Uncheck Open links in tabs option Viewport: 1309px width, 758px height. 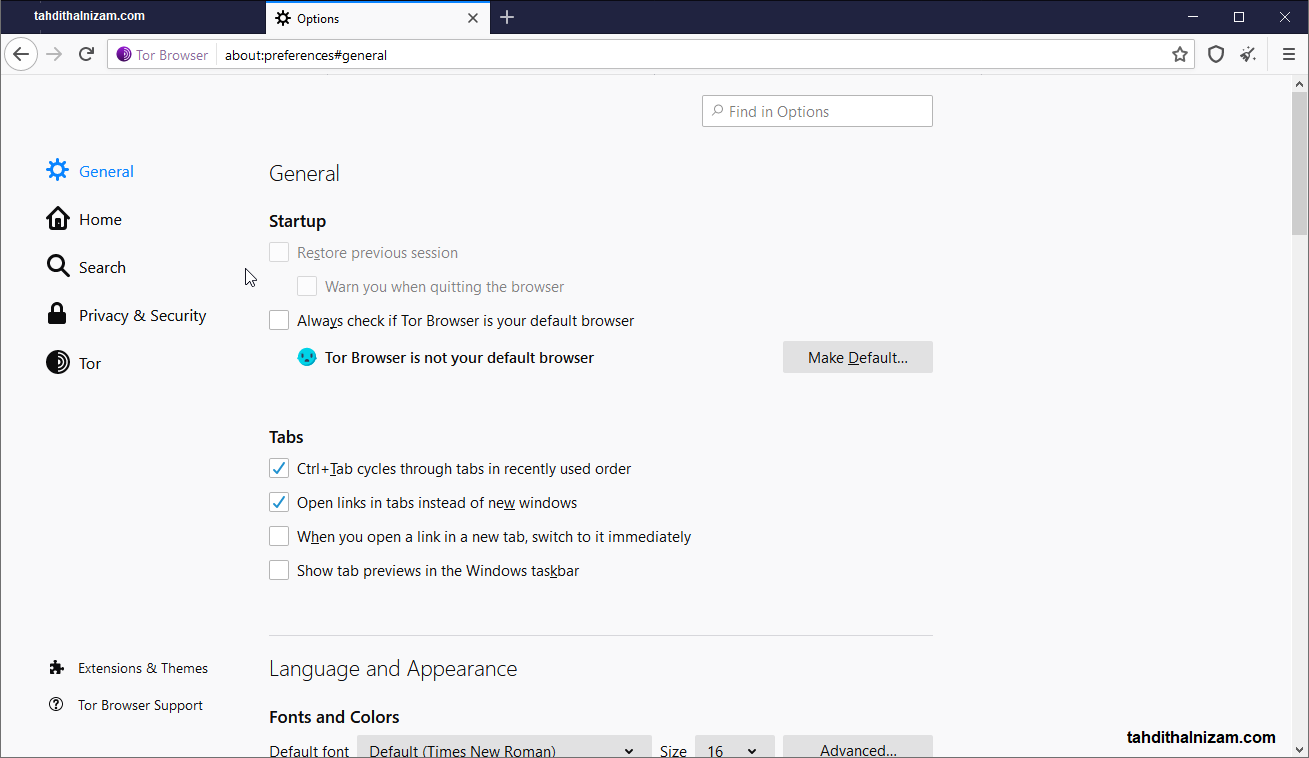279,503
